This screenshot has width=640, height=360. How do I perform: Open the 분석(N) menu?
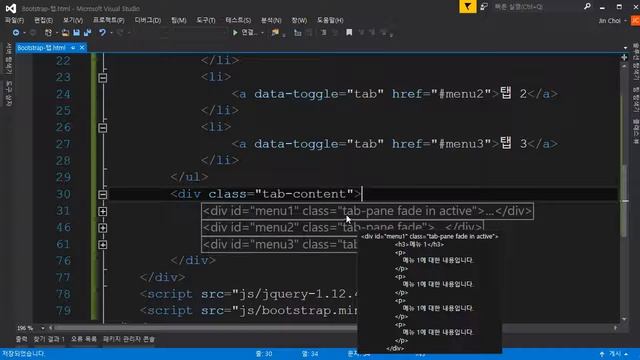[271, 20]
